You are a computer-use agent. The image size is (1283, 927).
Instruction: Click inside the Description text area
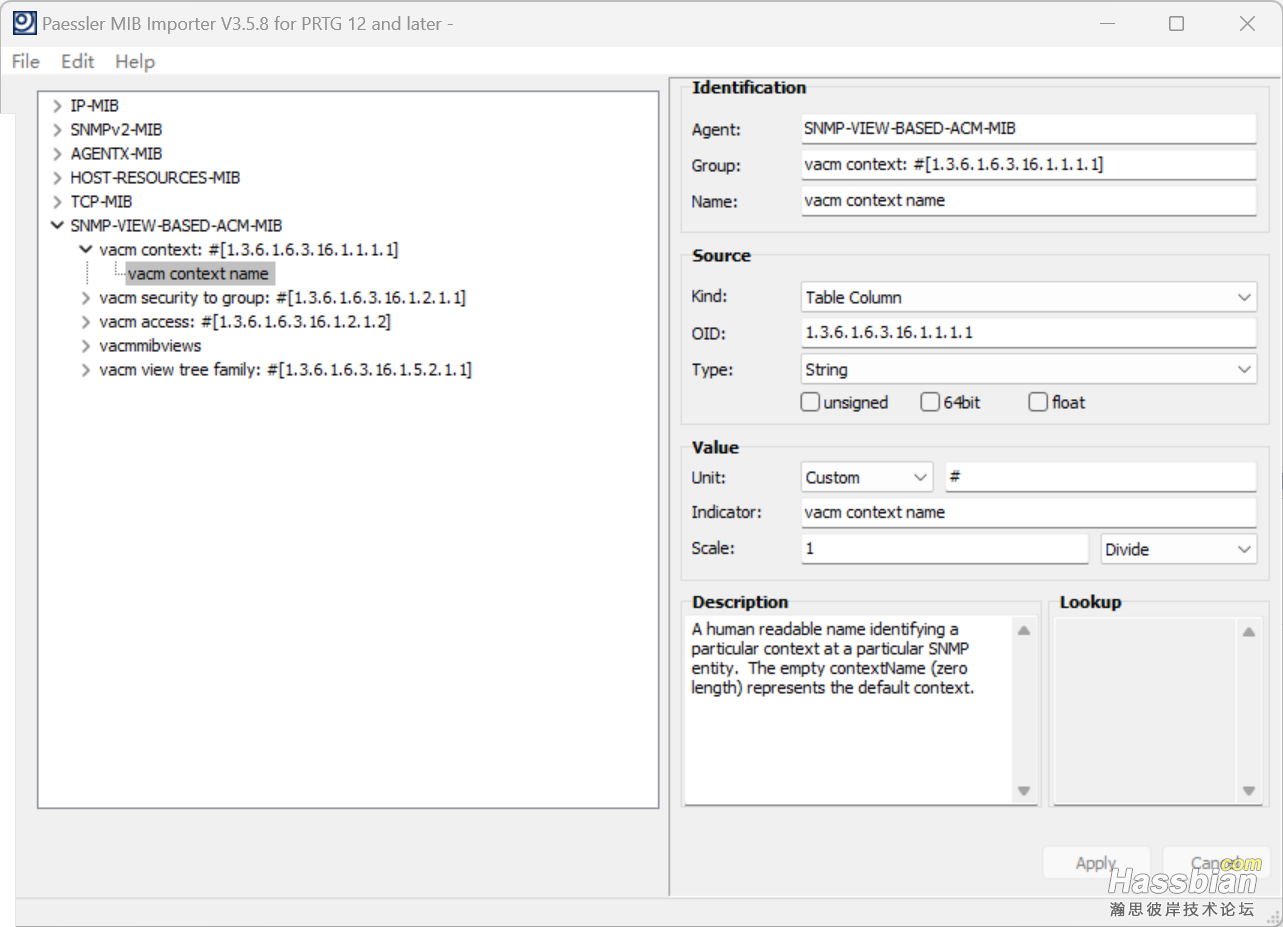click(x=849, y=710)
